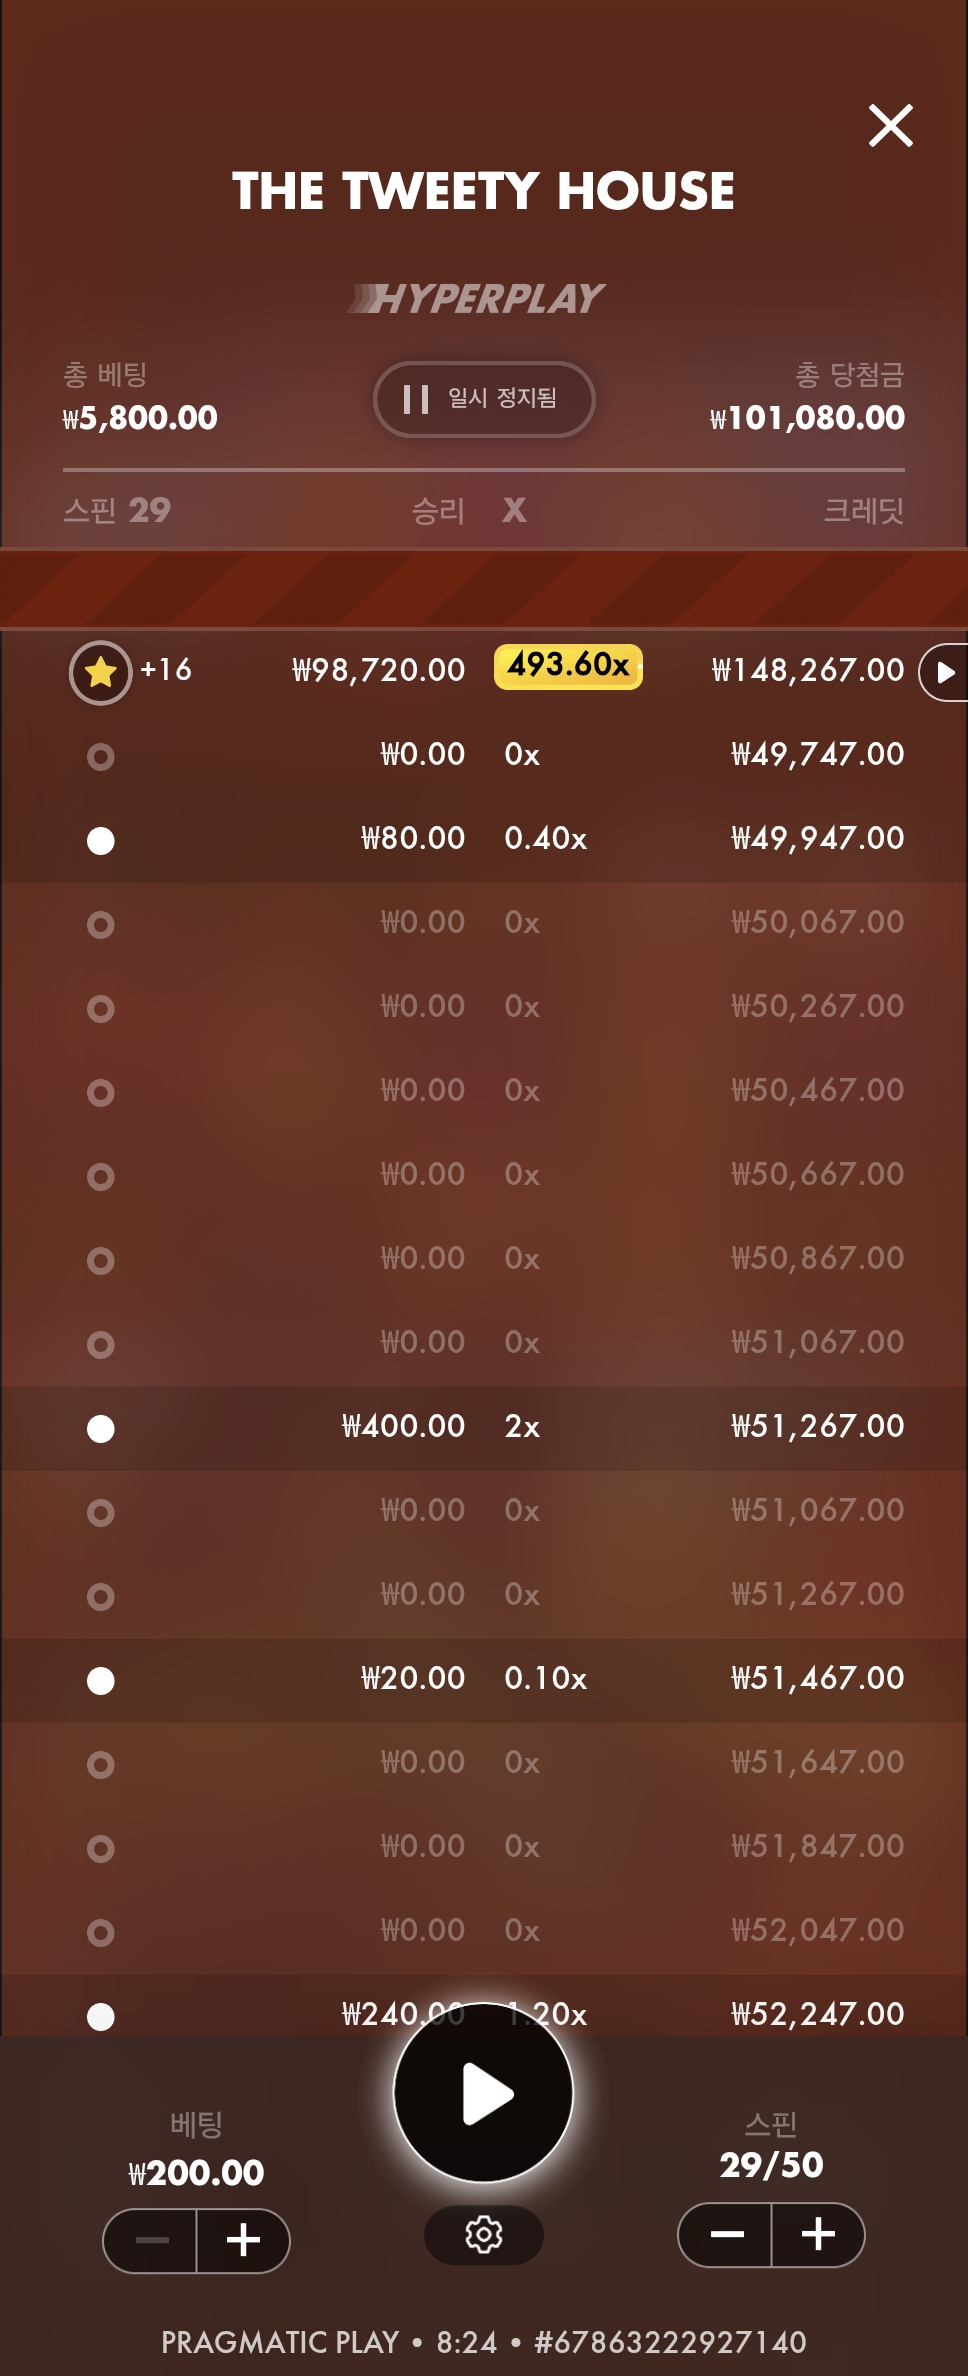Add more spins with plus button
Viewport: 968px width, 2376px height.
pos(818,2234)
